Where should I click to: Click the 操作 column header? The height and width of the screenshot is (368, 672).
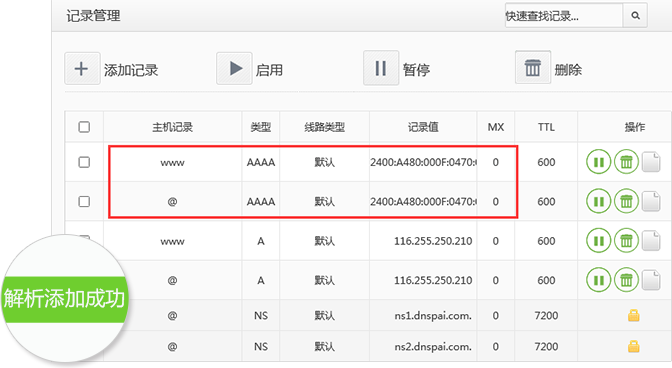(635, 127)
